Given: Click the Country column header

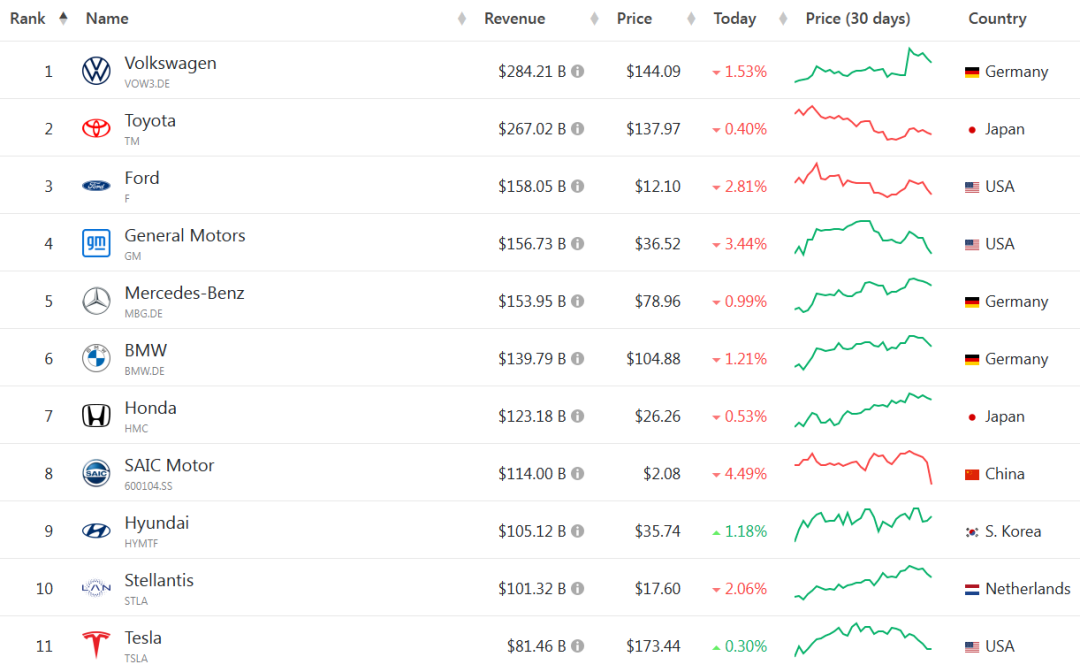Looking at the screenshot, I should click(x=997, y=19).
